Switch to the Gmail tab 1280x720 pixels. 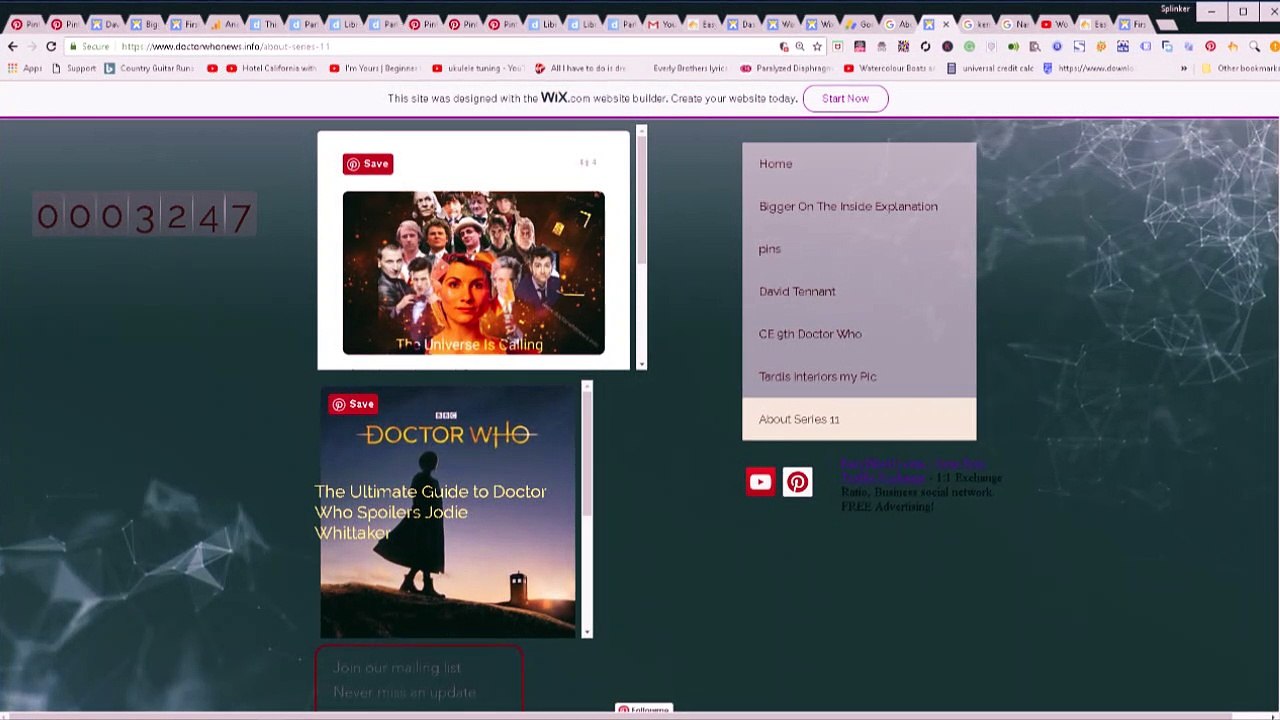pyautogui.click(x=660, y=24)
